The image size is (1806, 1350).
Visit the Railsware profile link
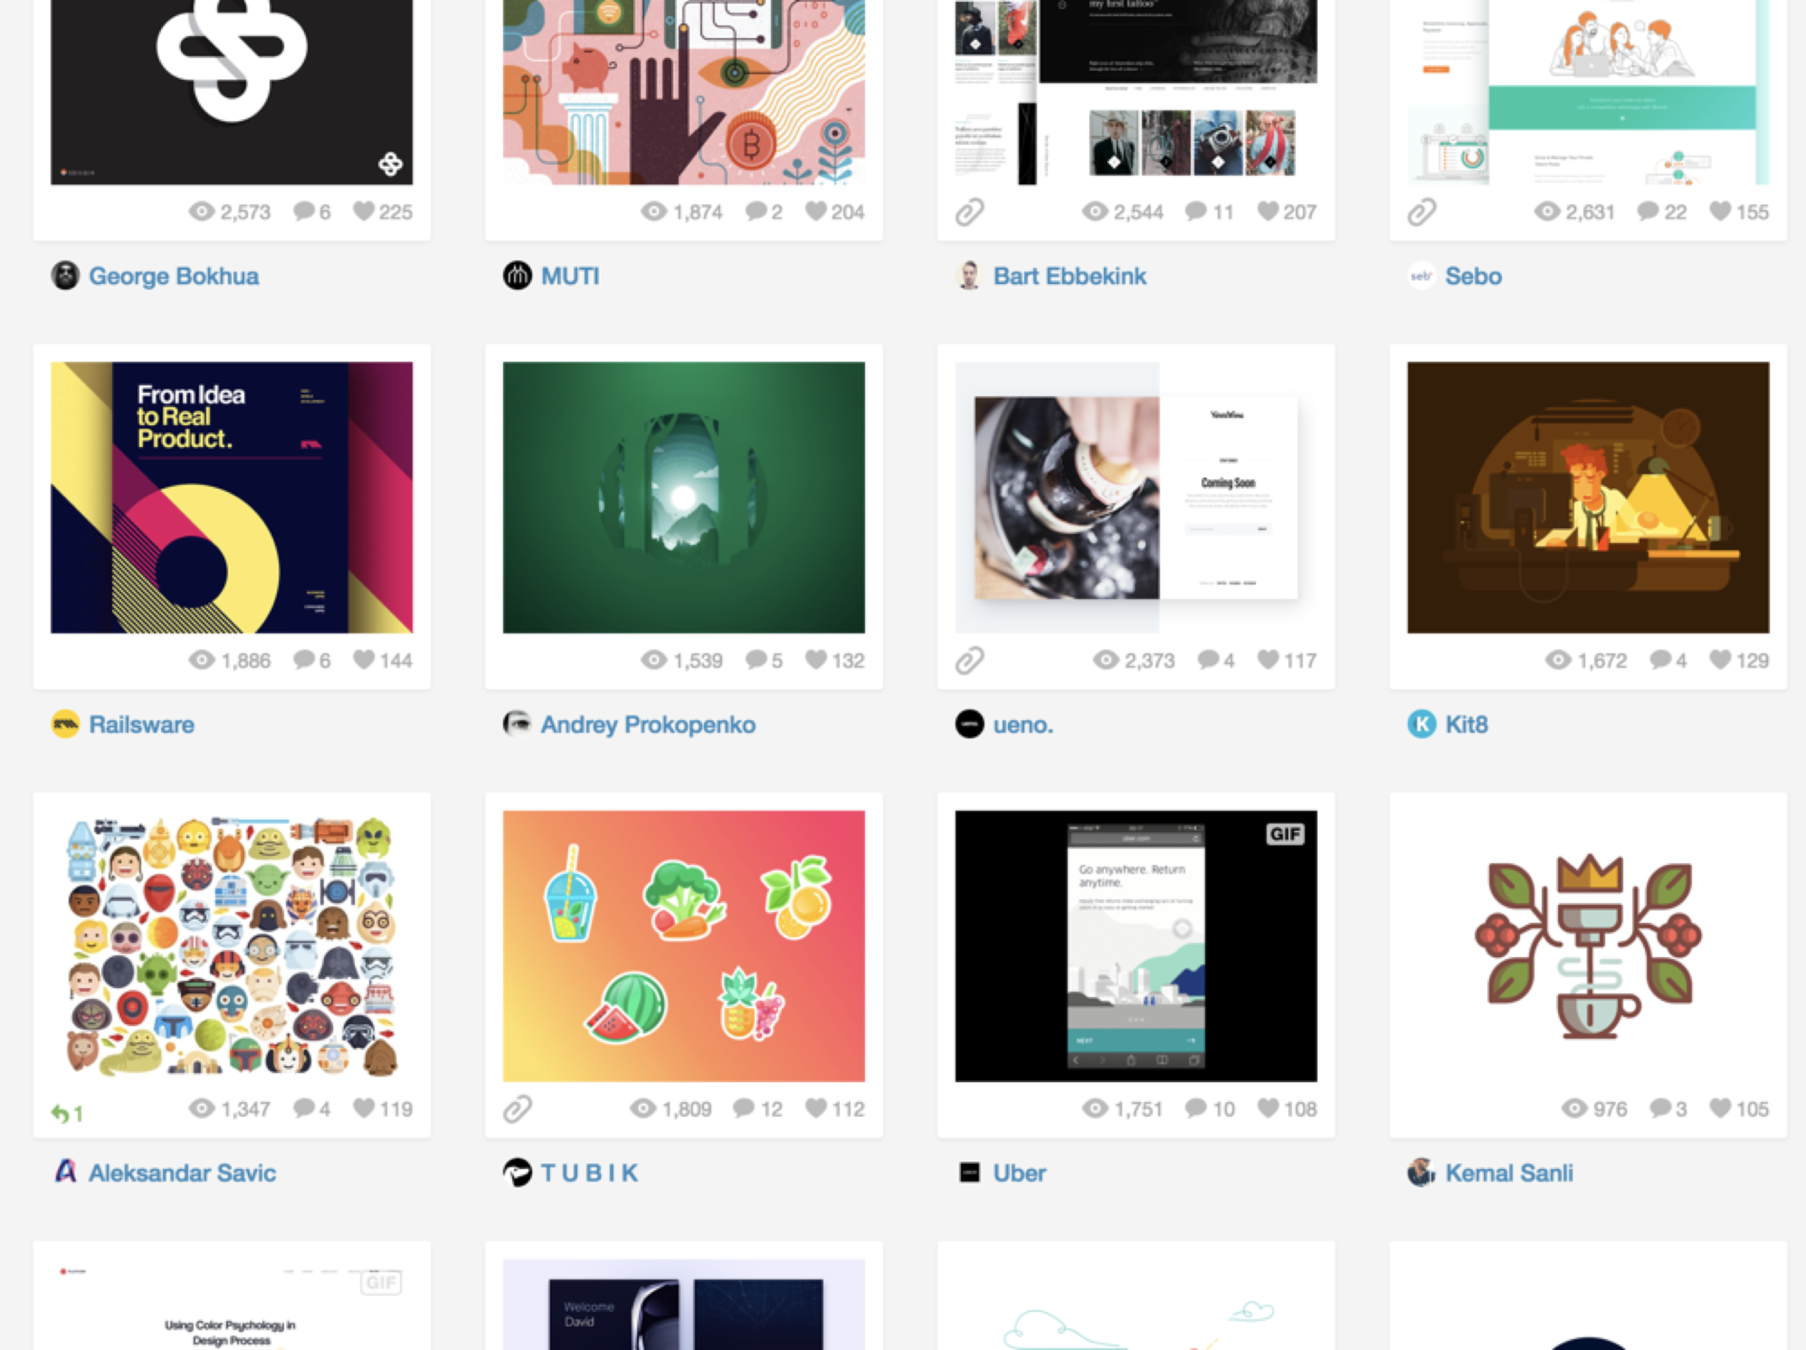[141, 724]
